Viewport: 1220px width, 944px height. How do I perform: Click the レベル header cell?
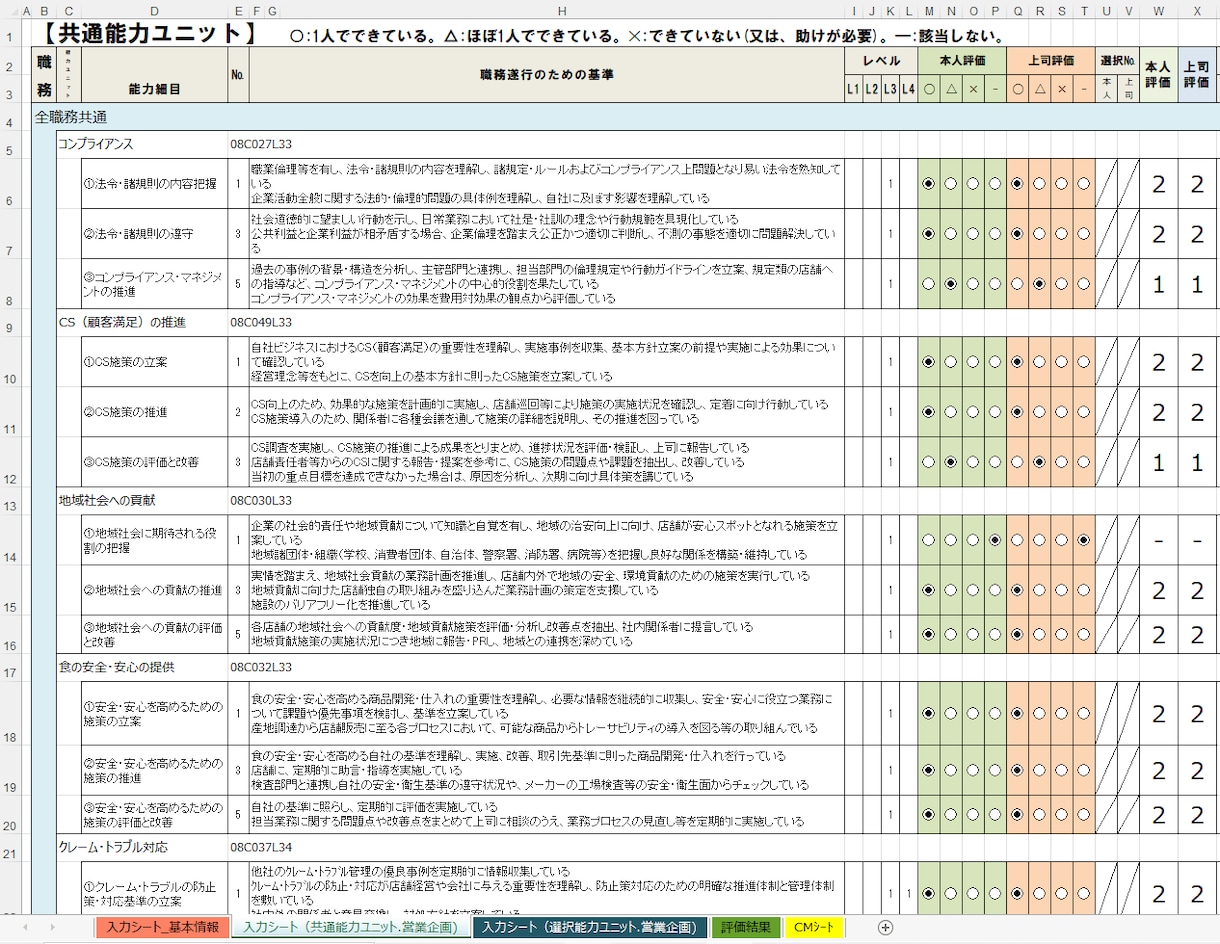click(x=881, y=61)
